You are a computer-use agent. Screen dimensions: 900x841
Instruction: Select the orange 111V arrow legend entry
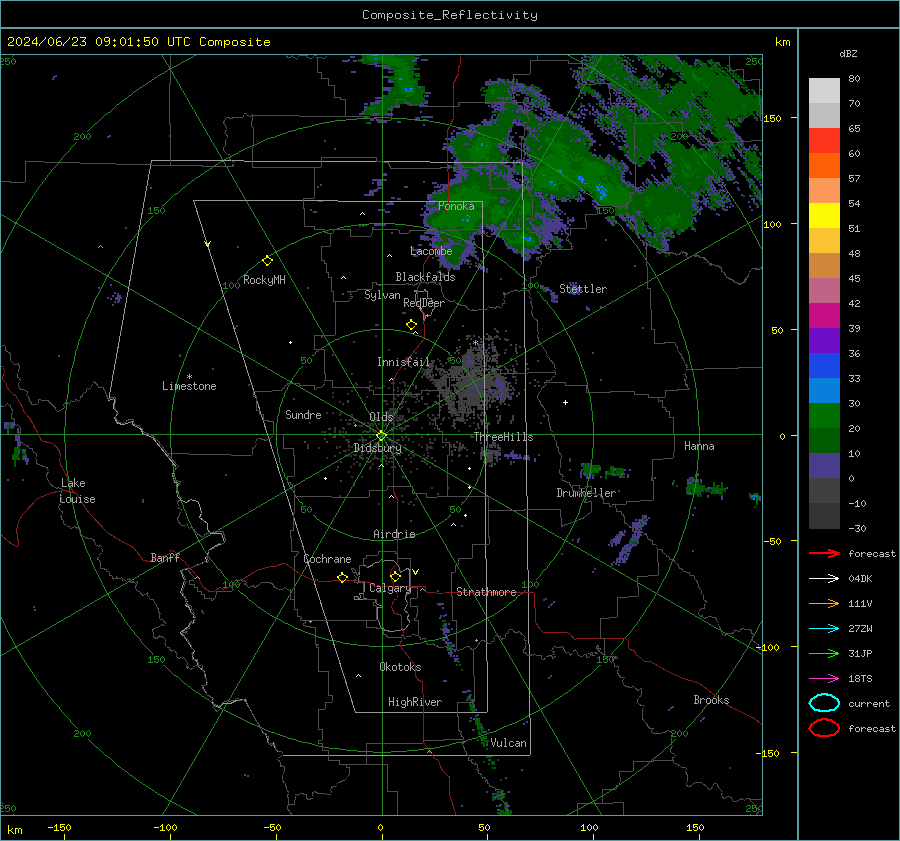[x=824, y=603]
